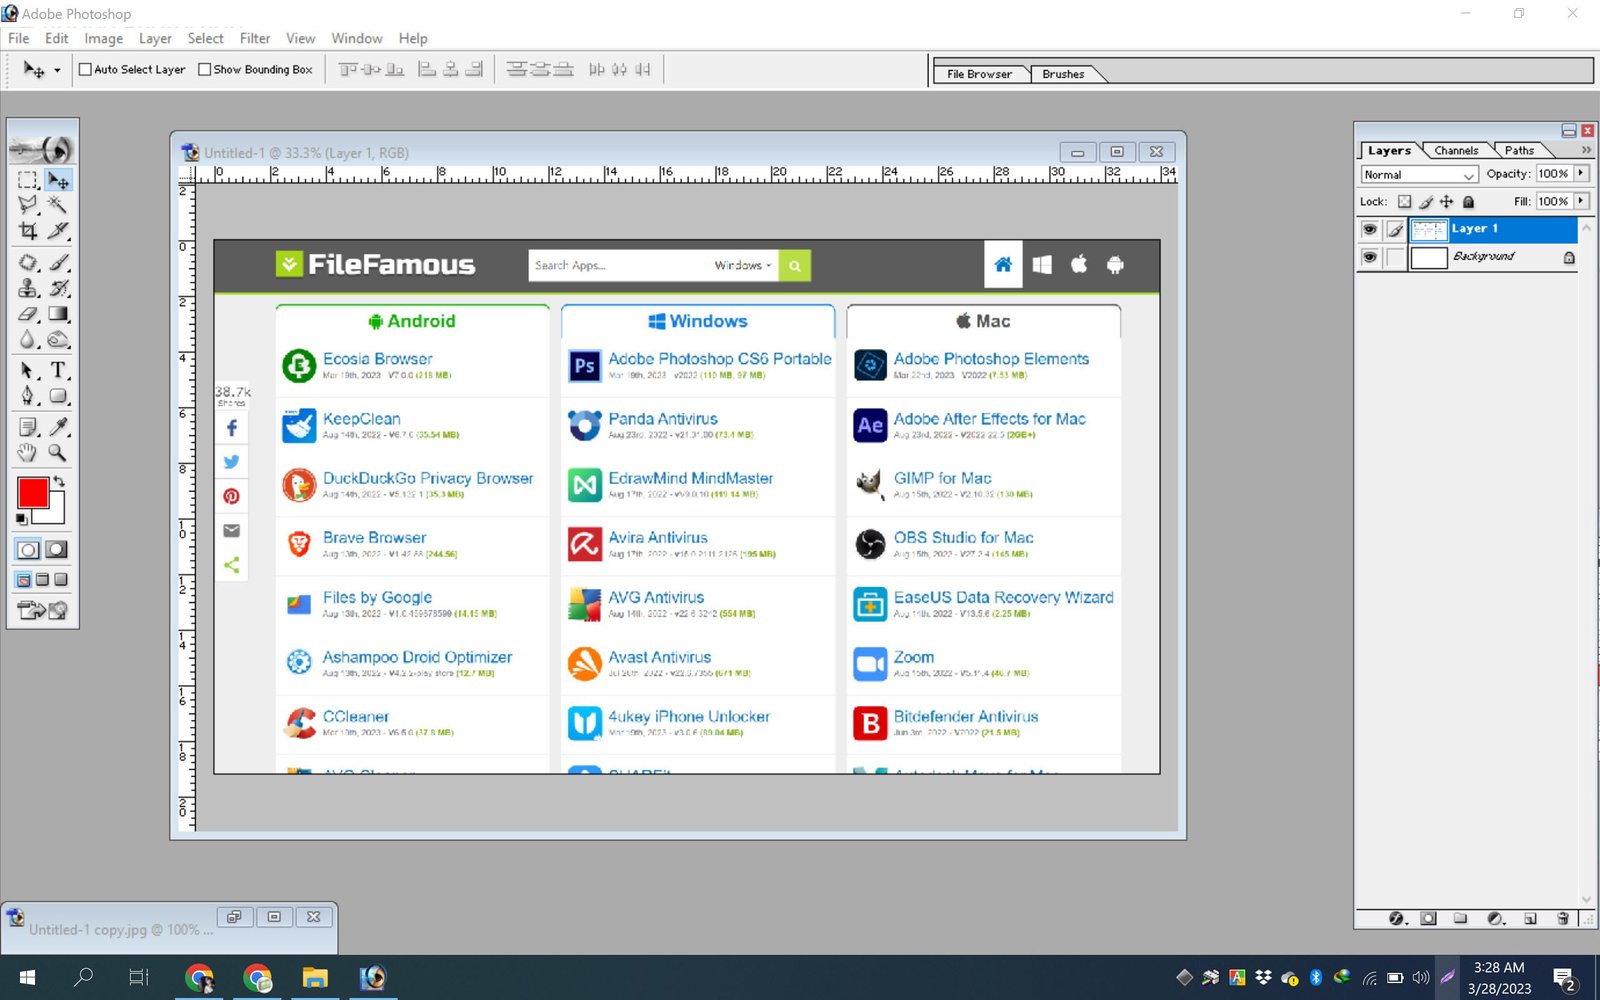Click the white background color swatch

[x=54, y=513]
